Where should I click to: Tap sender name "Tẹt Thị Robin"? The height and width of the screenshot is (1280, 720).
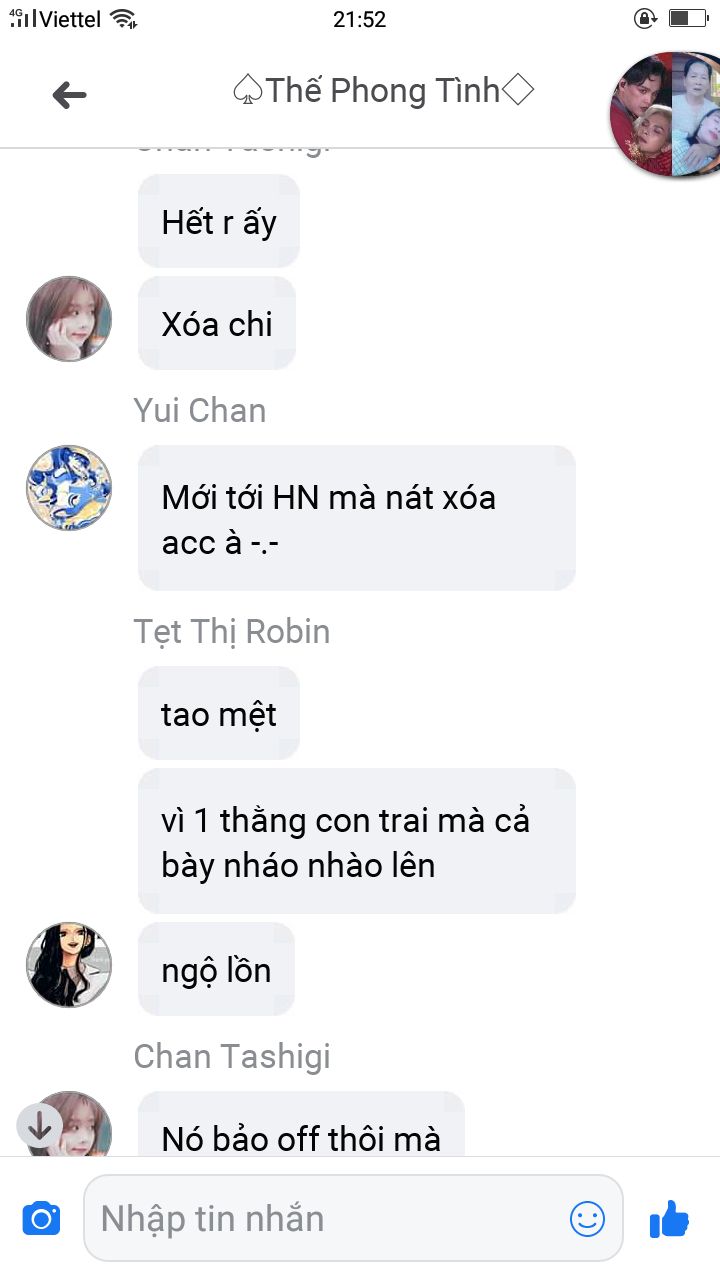point(232,632)
